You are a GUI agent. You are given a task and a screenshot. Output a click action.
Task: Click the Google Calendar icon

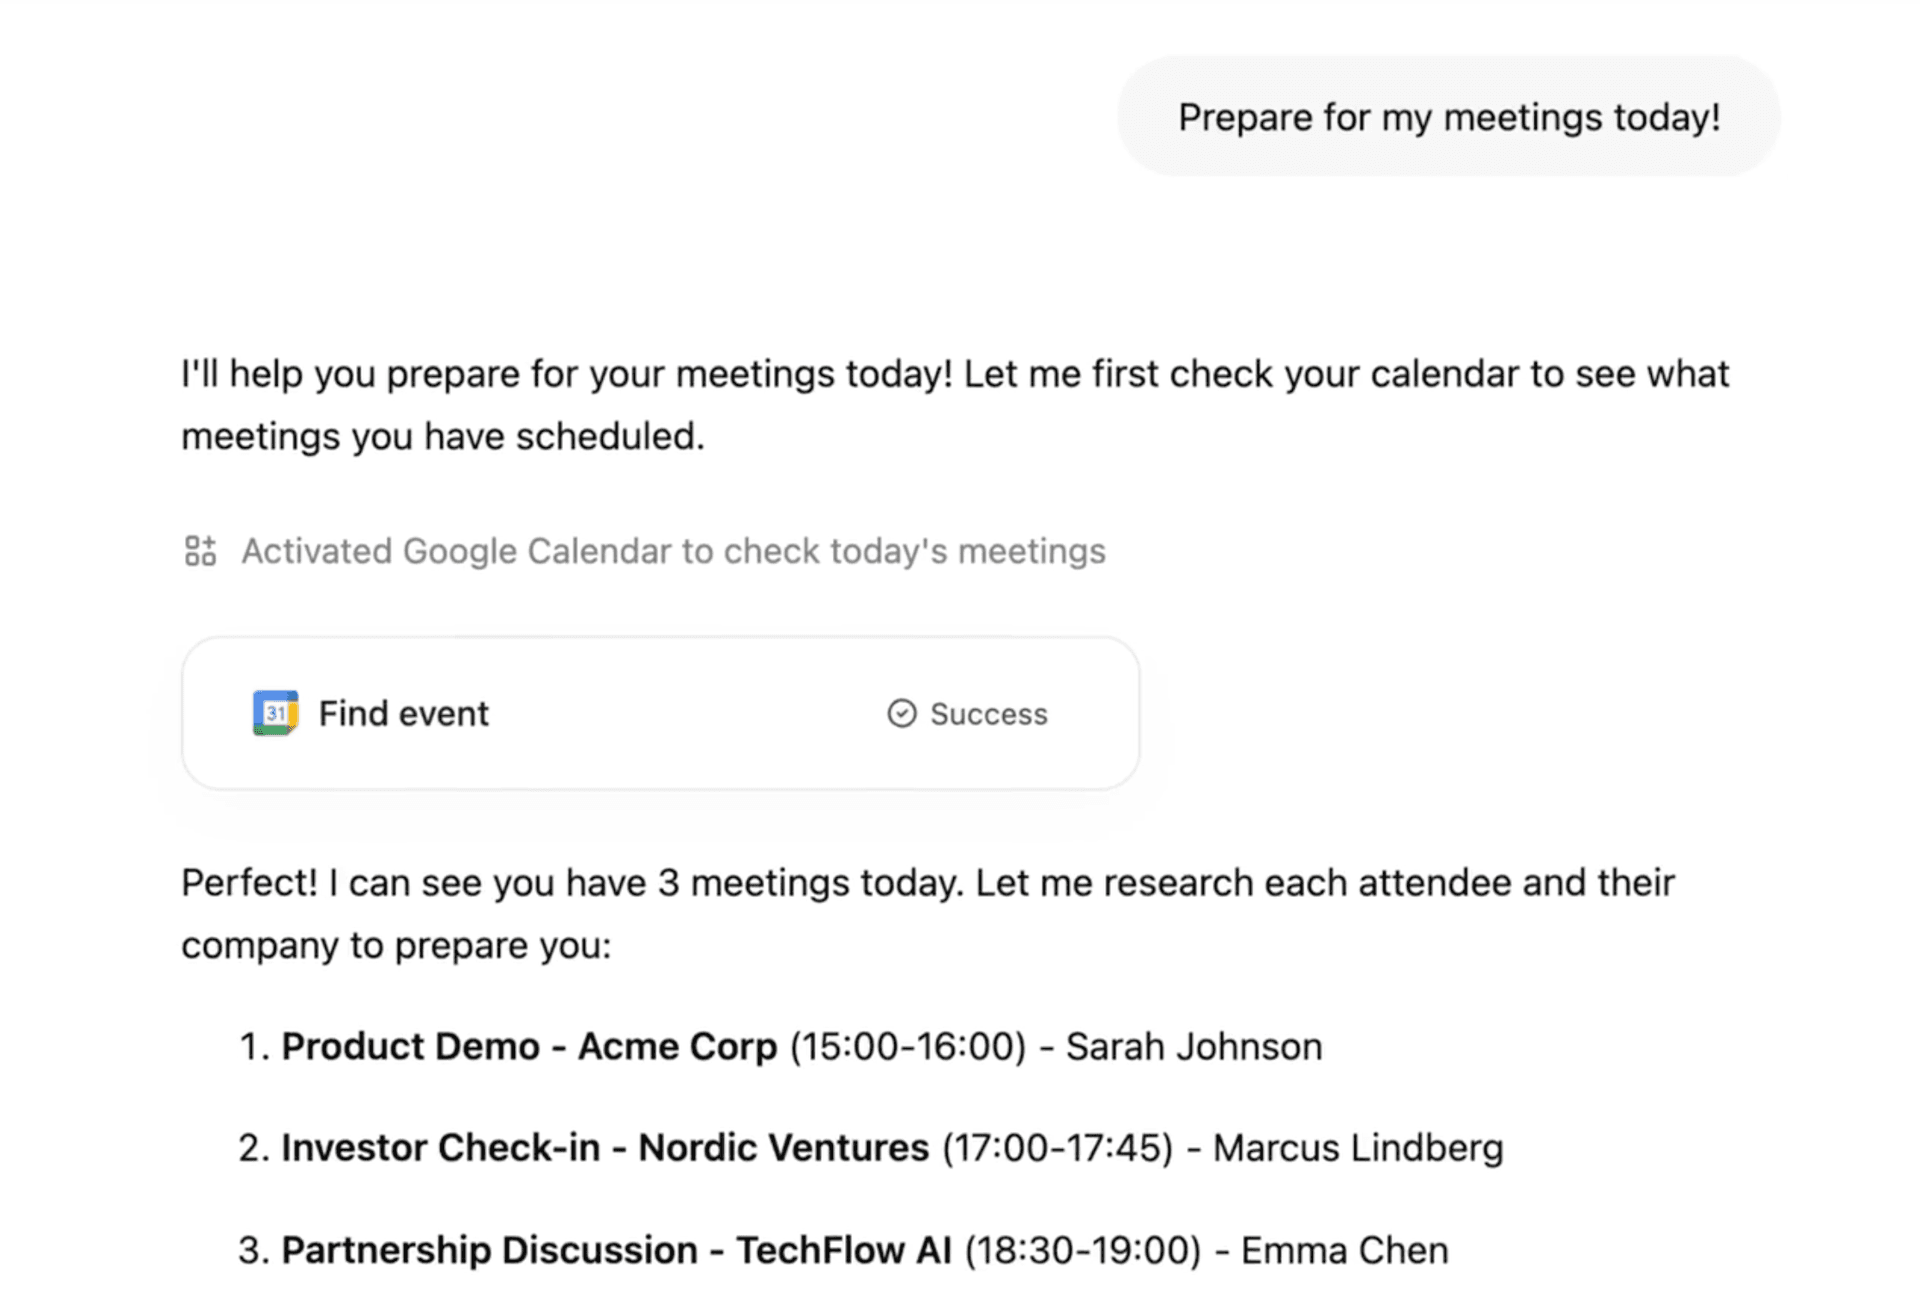(275, 713)
